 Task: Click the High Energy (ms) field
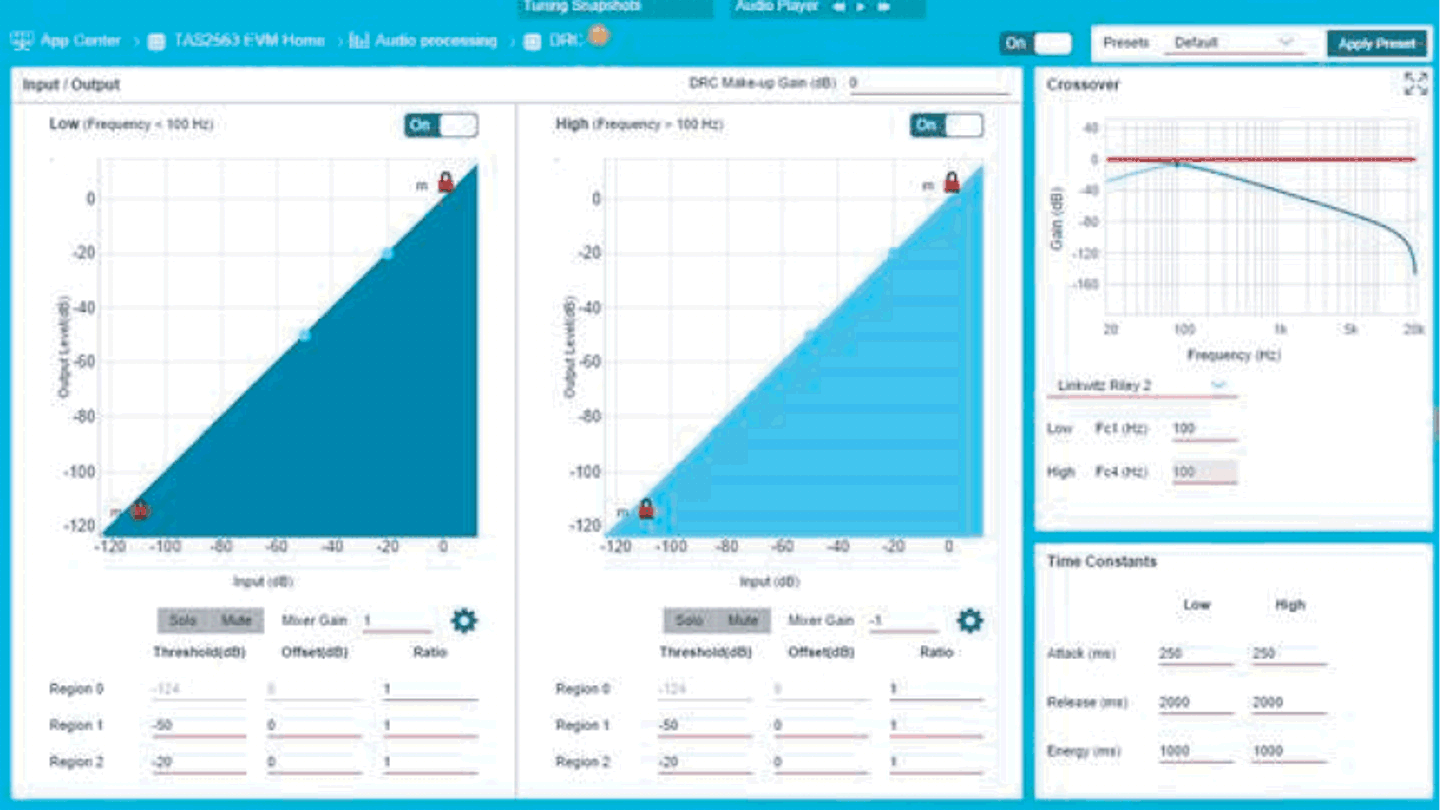(x=1288, y=751)
